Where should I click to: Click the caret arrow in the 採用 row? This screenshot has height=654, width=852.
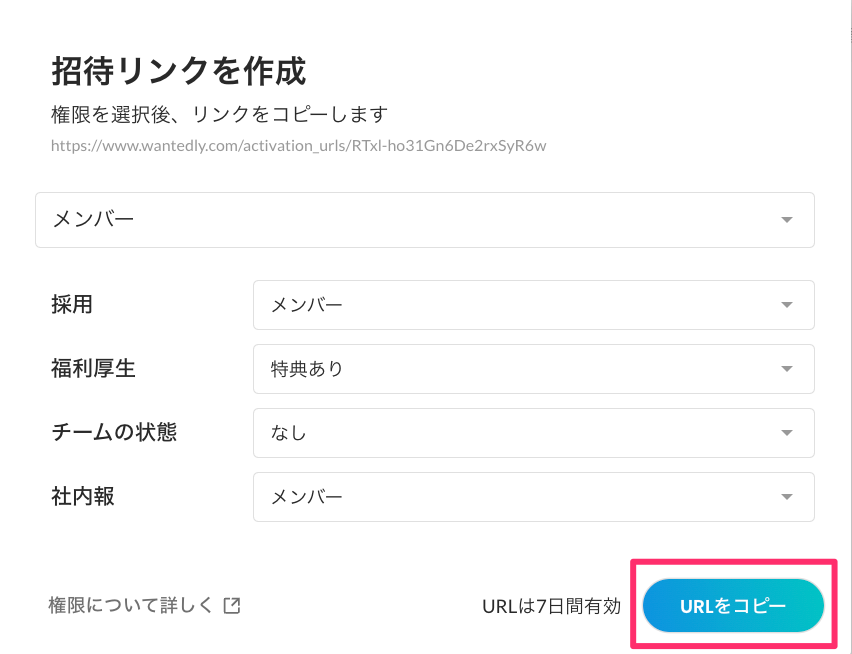(x=787, y=305)
